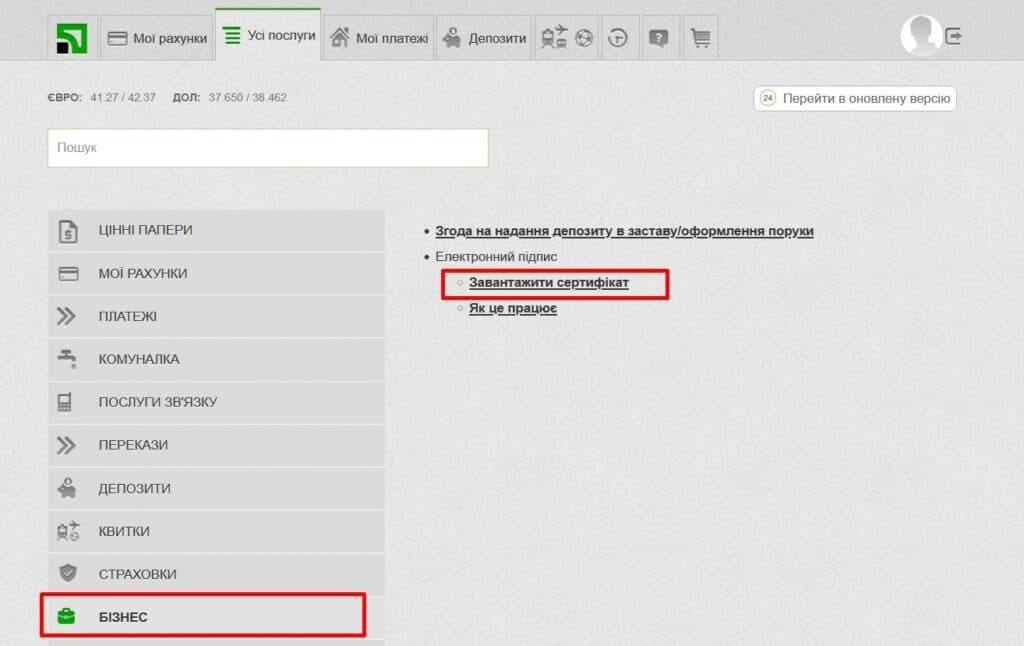Click the football icon in the top bar
The height and width of the screenshot is (646, 1024).
(x=584, y=38)
